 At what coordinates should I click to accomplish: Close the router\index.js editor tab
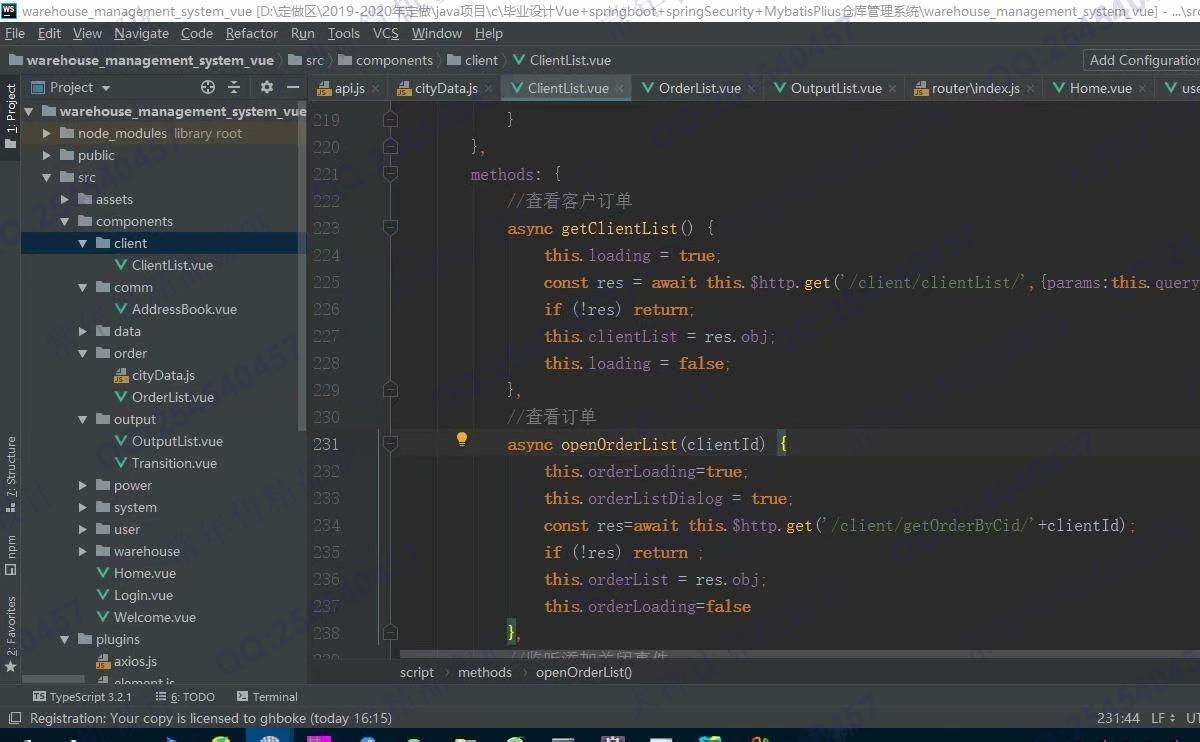(x=1031, y=89)
